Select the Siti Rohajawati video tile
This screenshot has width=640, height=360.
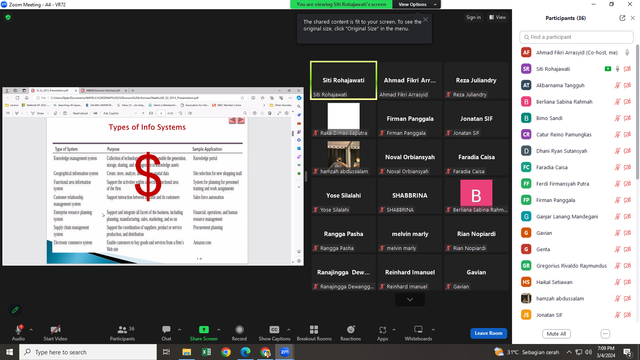click(343, 80)
